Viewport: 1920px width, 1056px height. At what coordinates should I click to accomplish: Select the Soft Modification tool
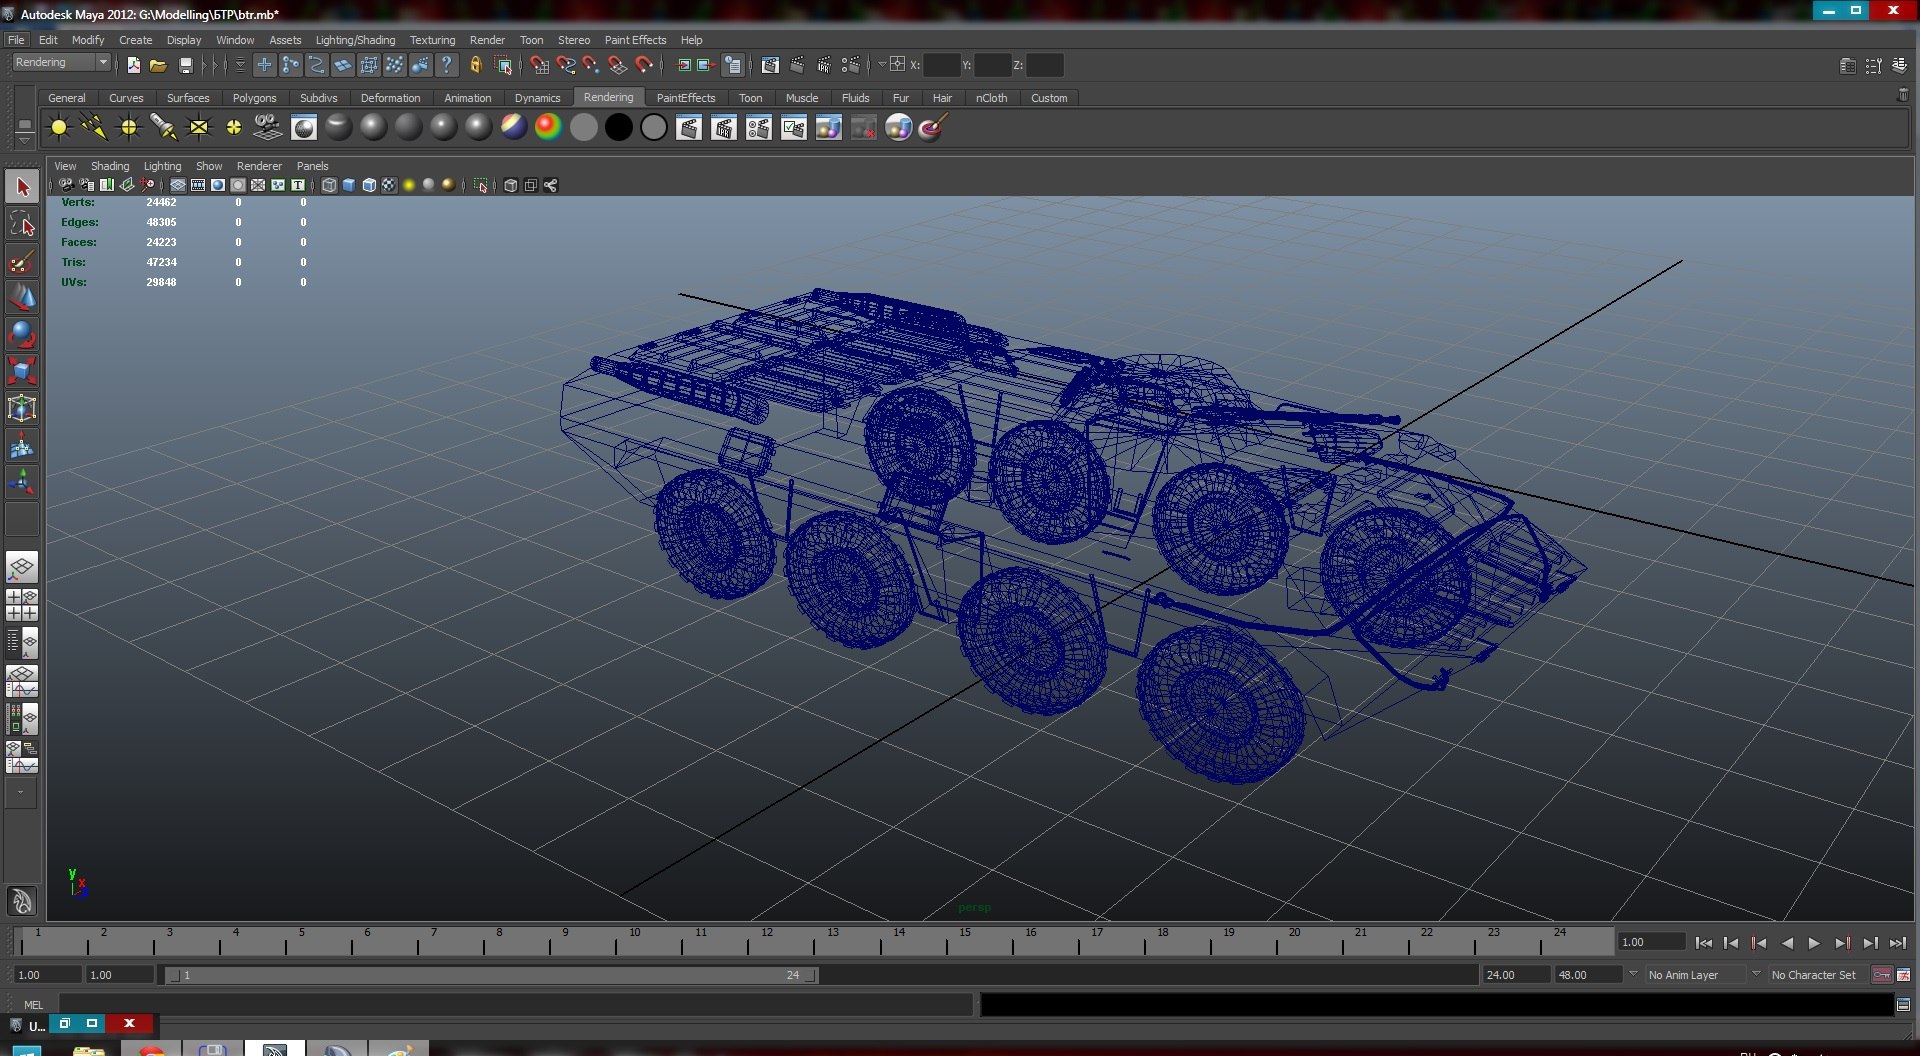pyautogui.click(x=22, y=446)
